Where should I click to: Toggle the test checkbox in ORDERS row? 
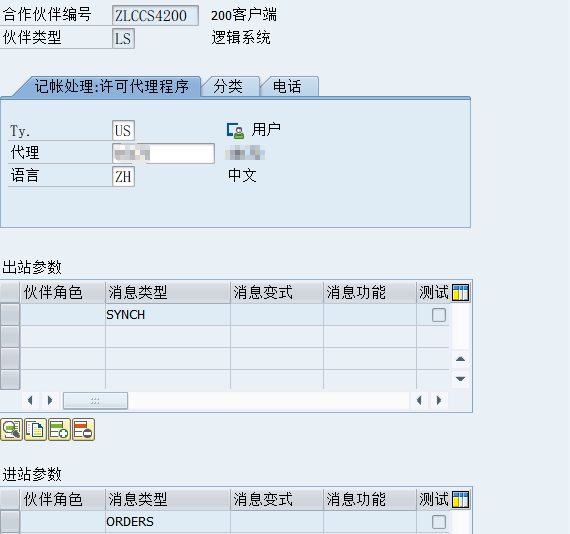(x=439, y=522)
